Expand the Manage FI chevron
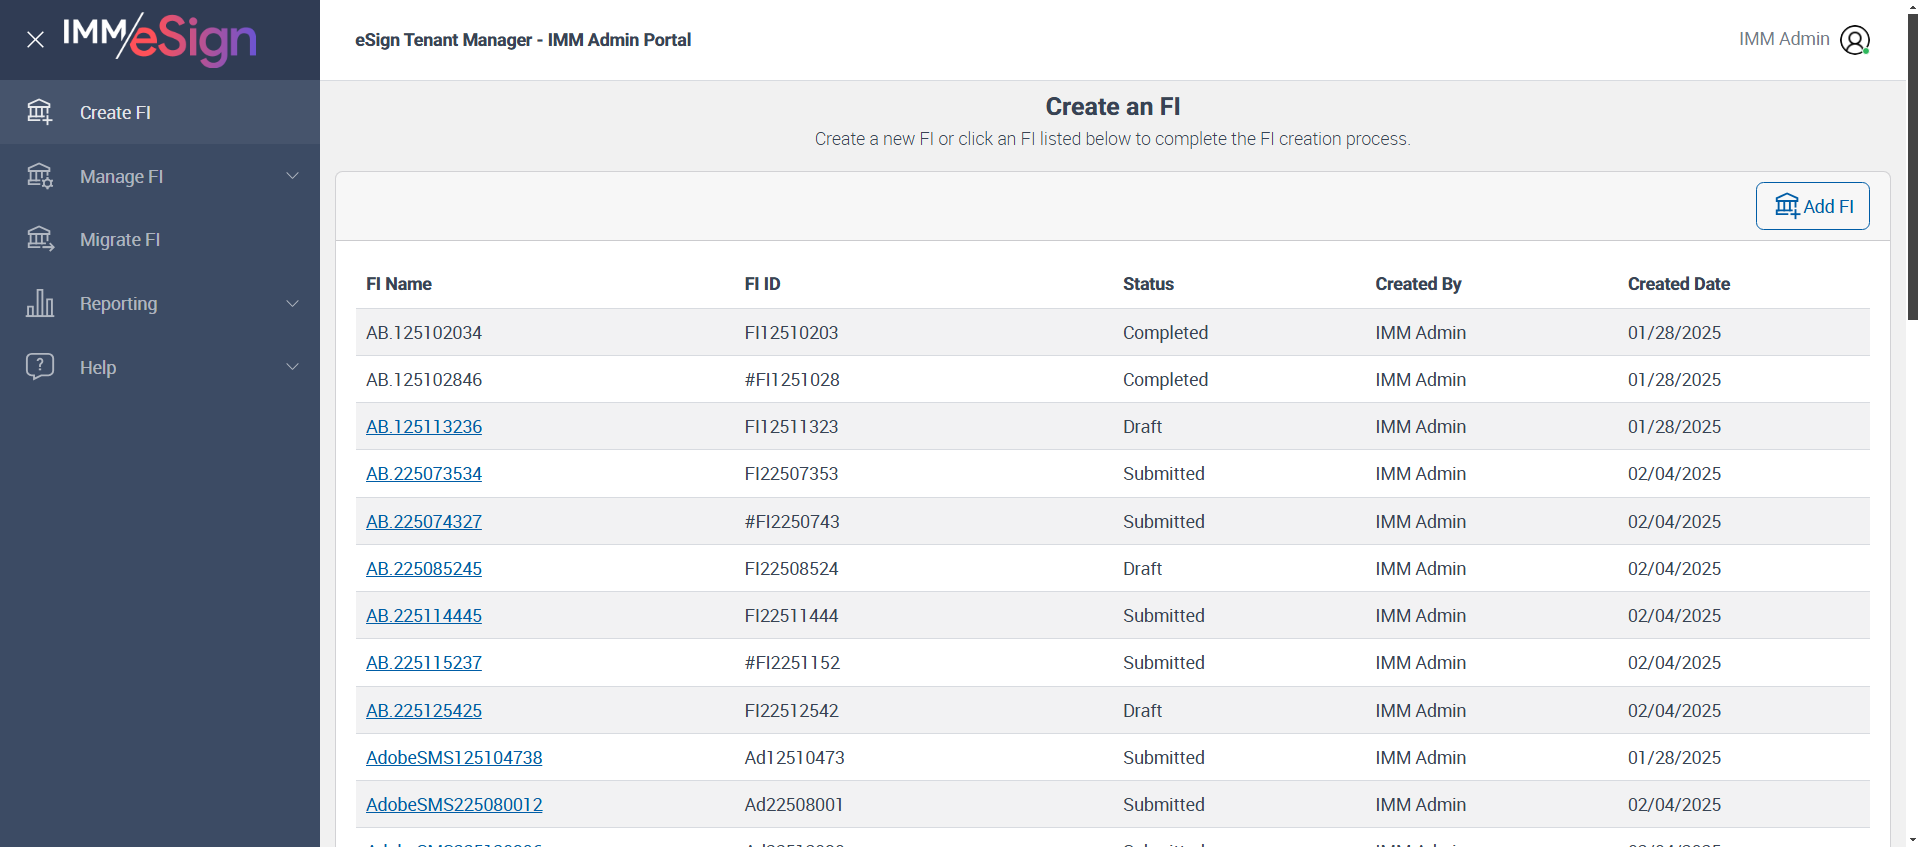 tap(293, 176)
